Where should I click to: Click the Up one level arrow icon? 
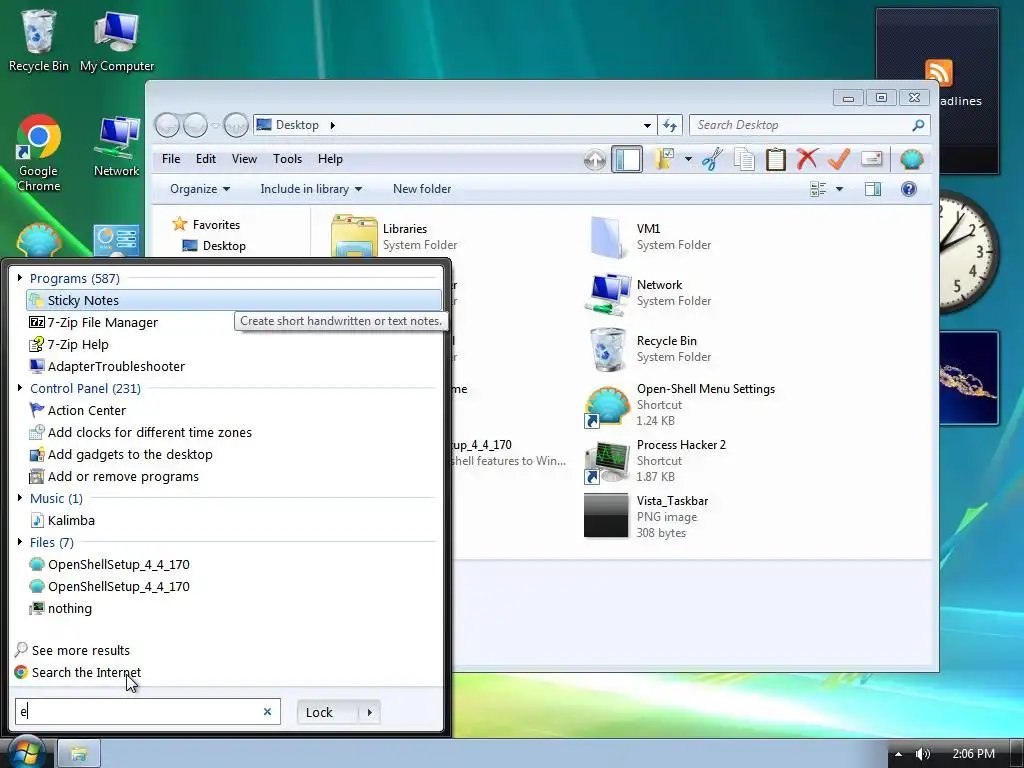pos(594,159)
